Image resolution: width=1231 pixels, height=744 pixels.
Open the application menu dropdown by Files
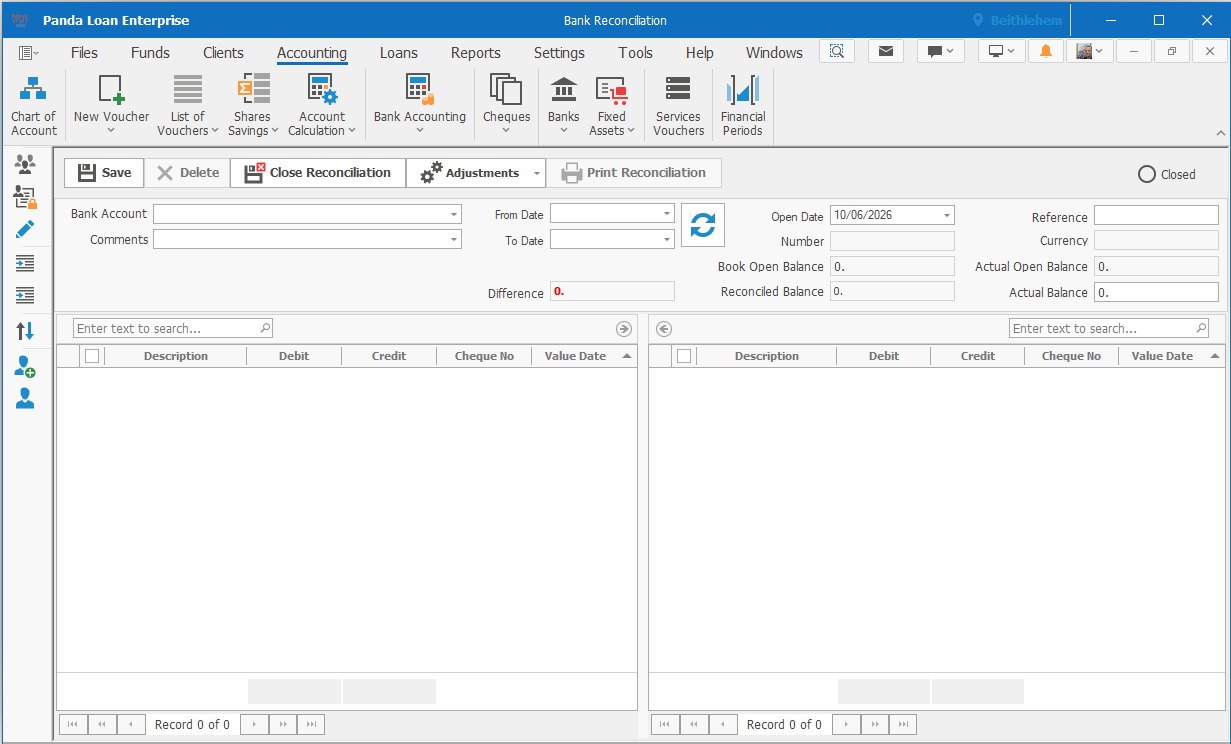point(28,53)
